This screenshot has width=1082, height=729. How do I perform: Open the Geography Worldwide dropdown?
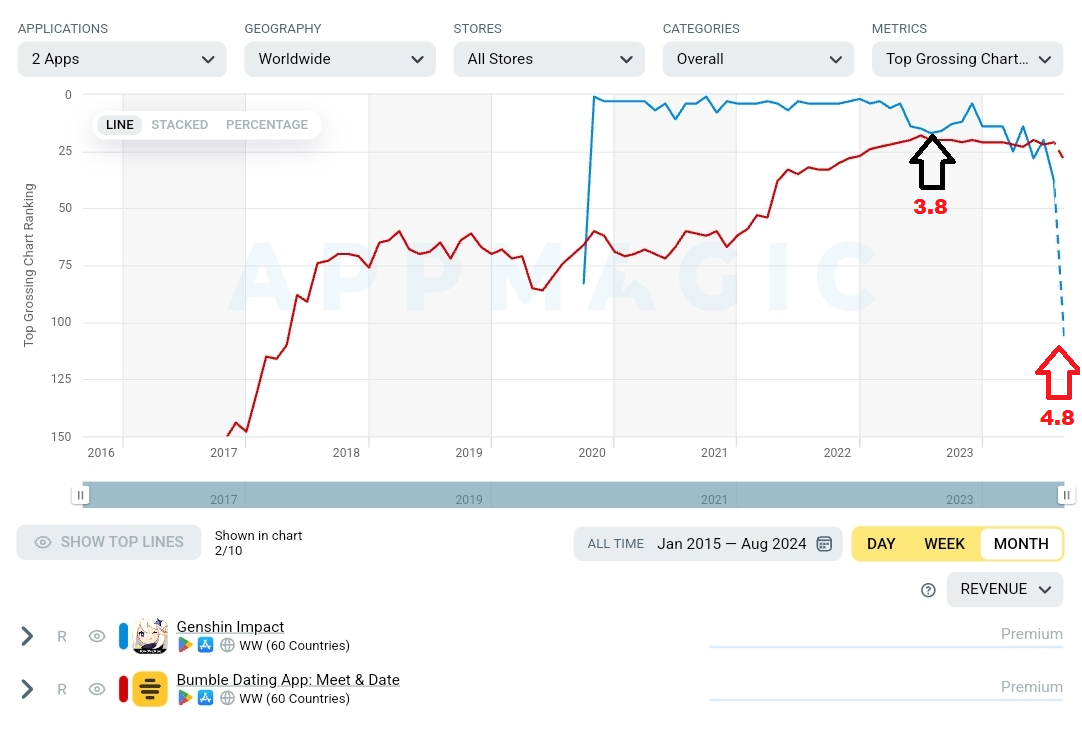coord(340,59)
